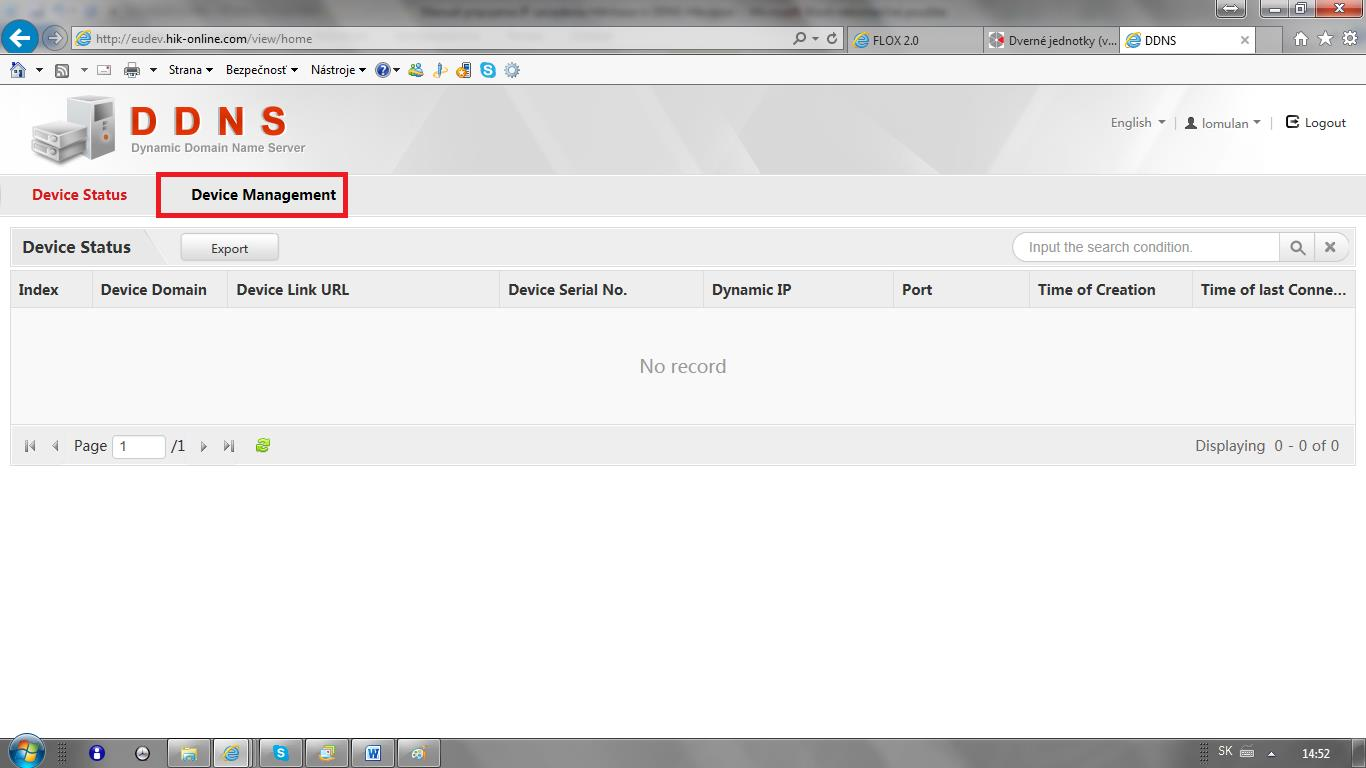Image resolution: width=1366 pixels, height=768 pixels.
Task: Click the Time of last Connection header
Action: pos(1274,290)
